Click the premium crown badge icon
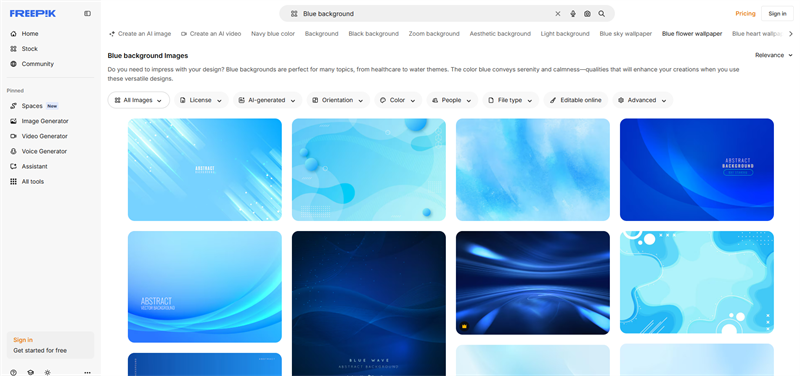The image size is (800, 376). [464, 326]
